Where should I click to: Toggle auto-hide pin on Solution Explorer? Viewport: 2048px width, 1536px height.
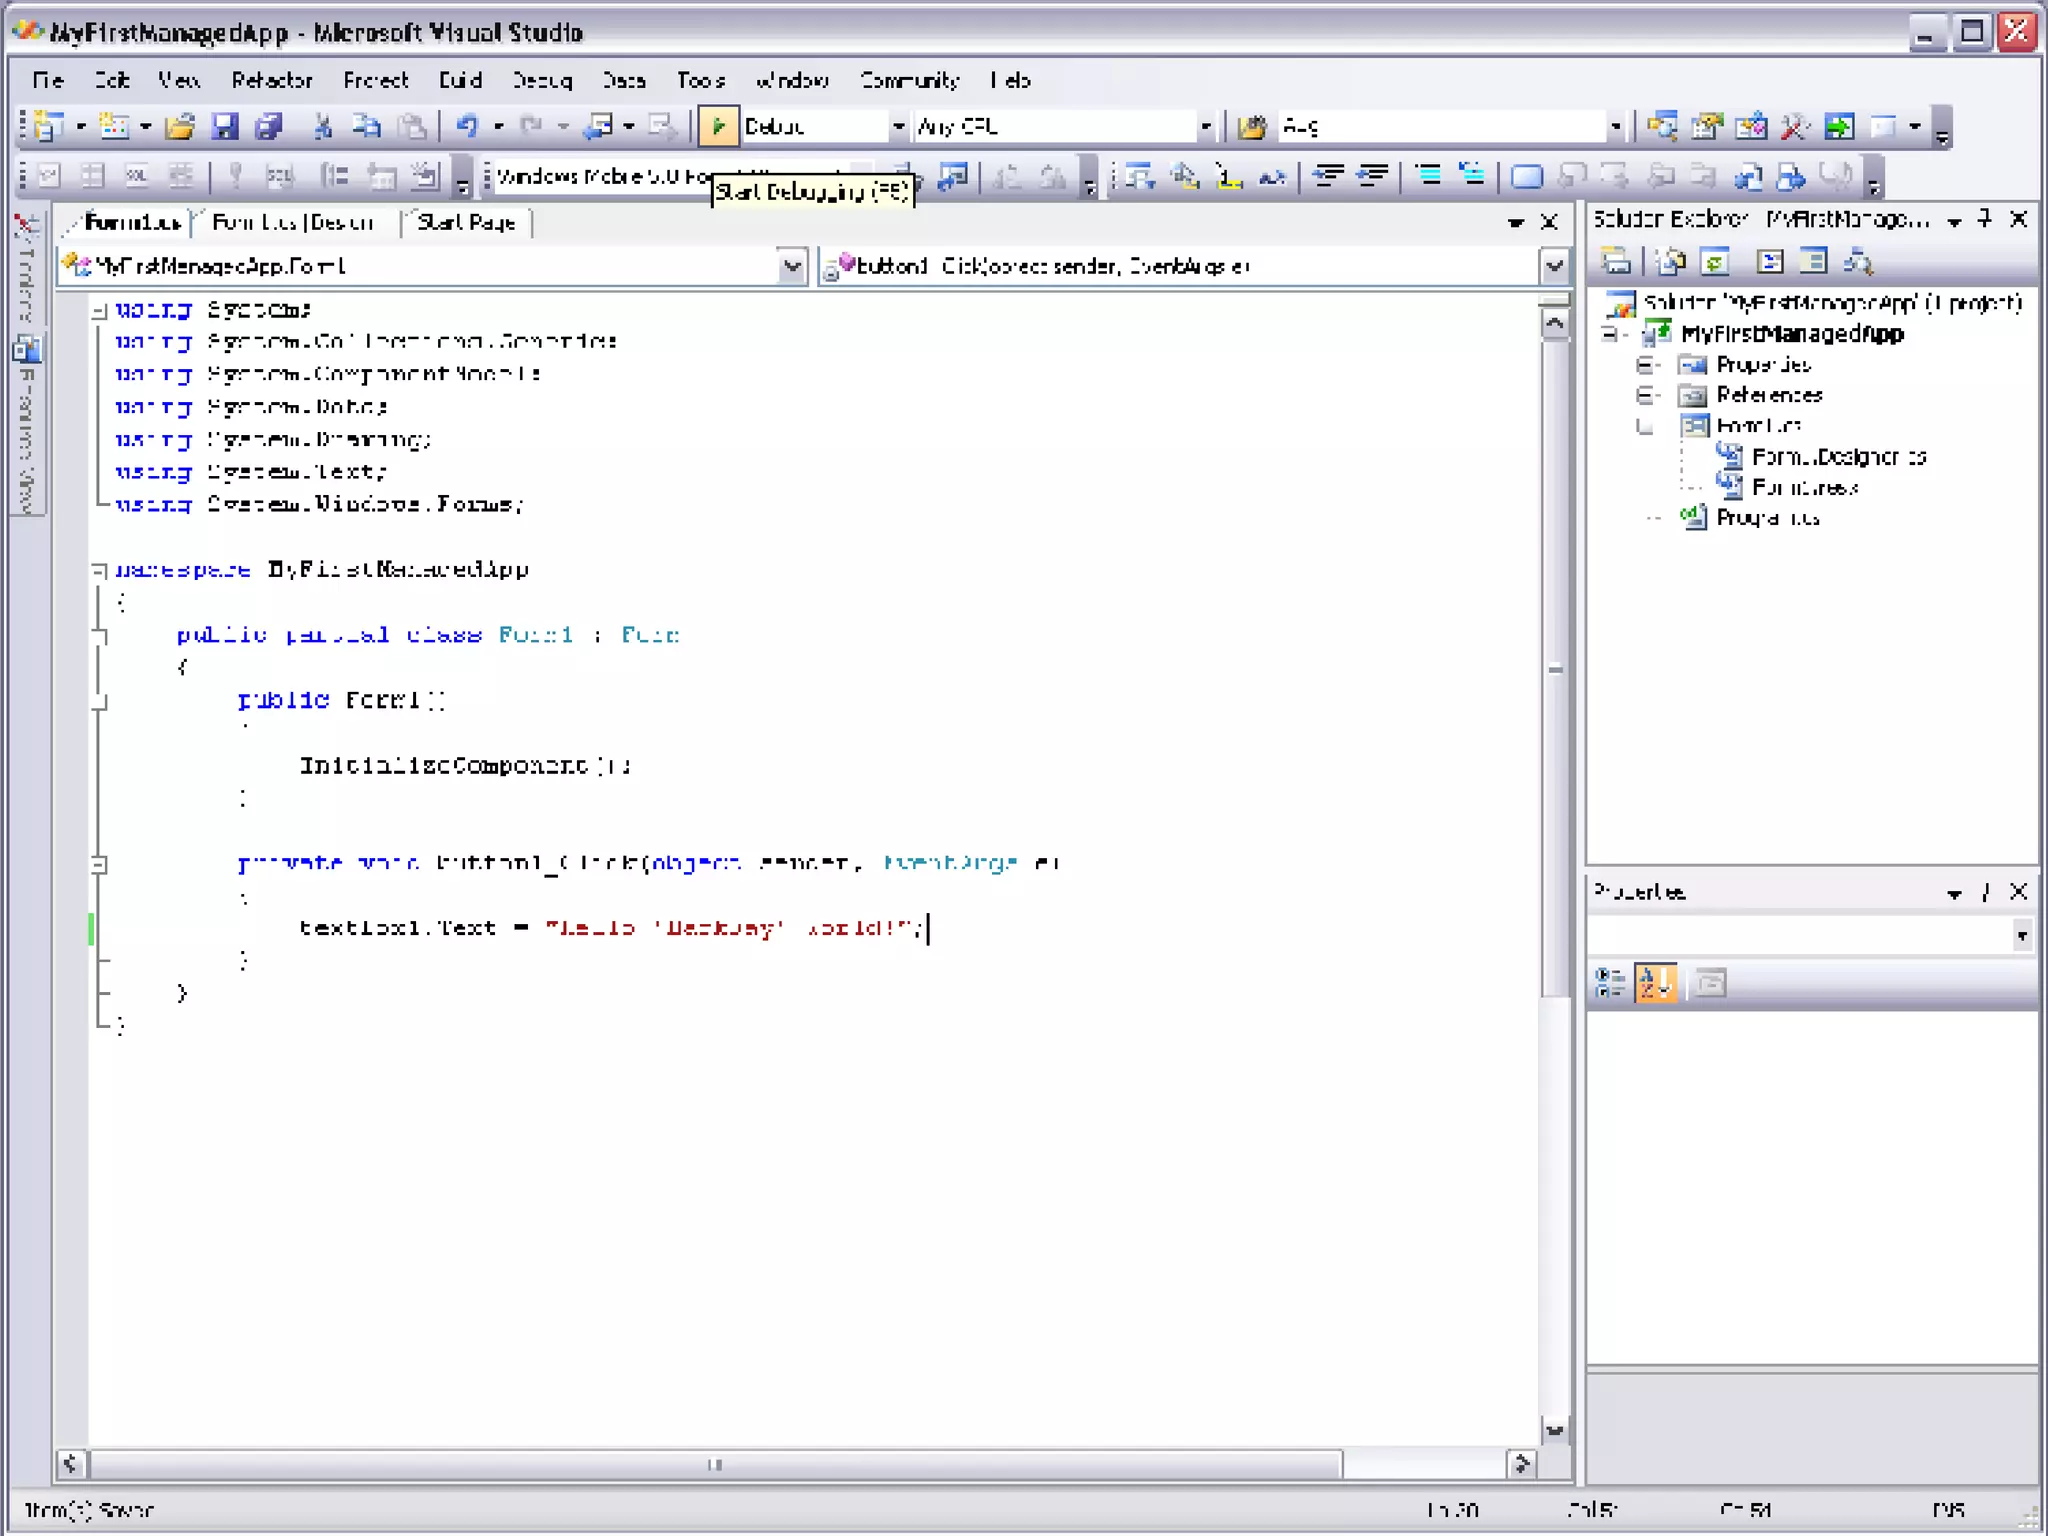[x=1985, y=219]
